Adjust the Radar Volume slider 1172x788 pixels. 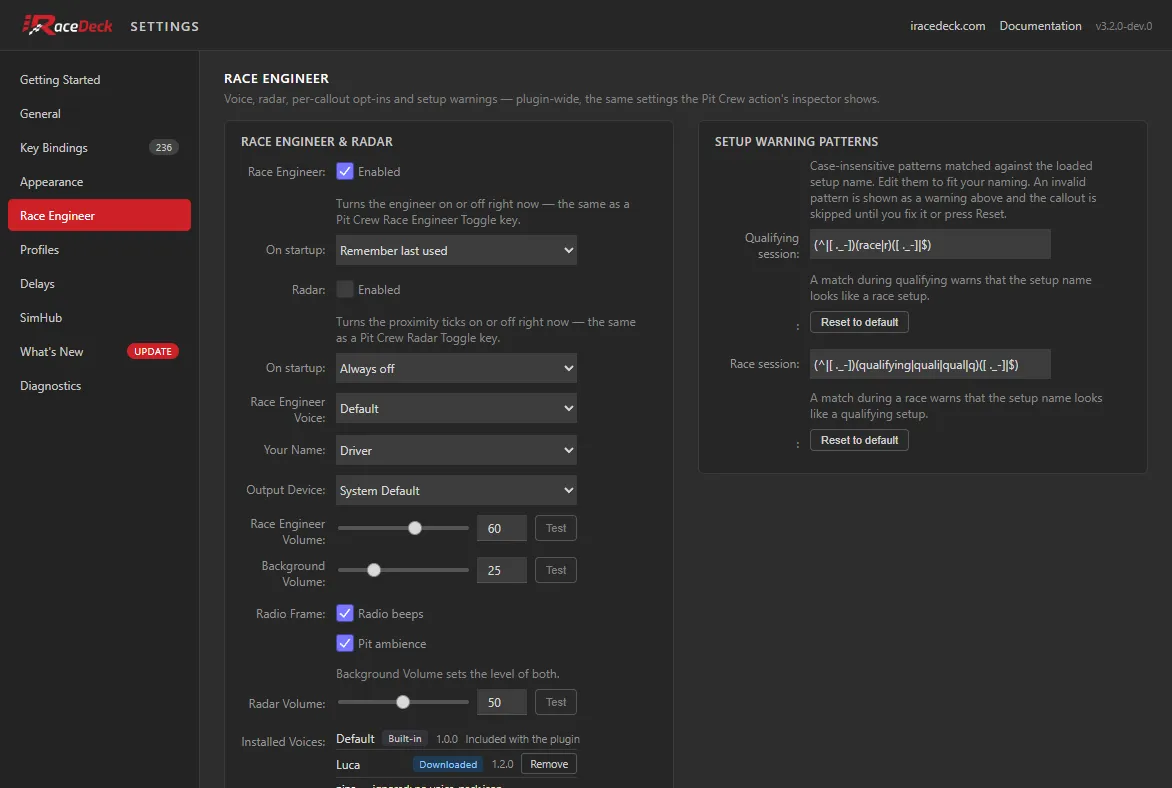[x=404, y=702]
